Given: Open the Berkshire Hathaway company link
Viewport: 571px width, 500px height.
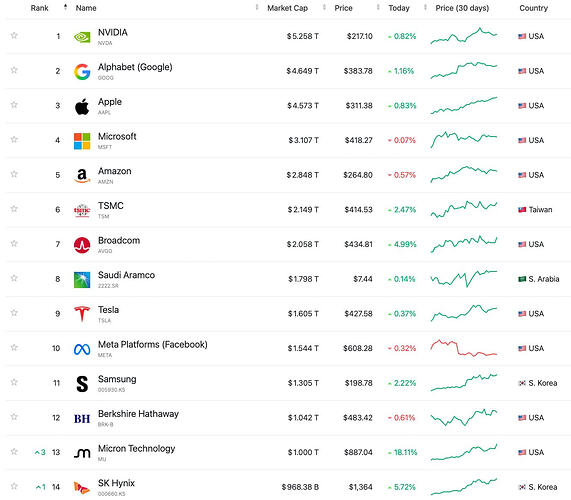Looking at the screenshot, I should pos(138,414).
